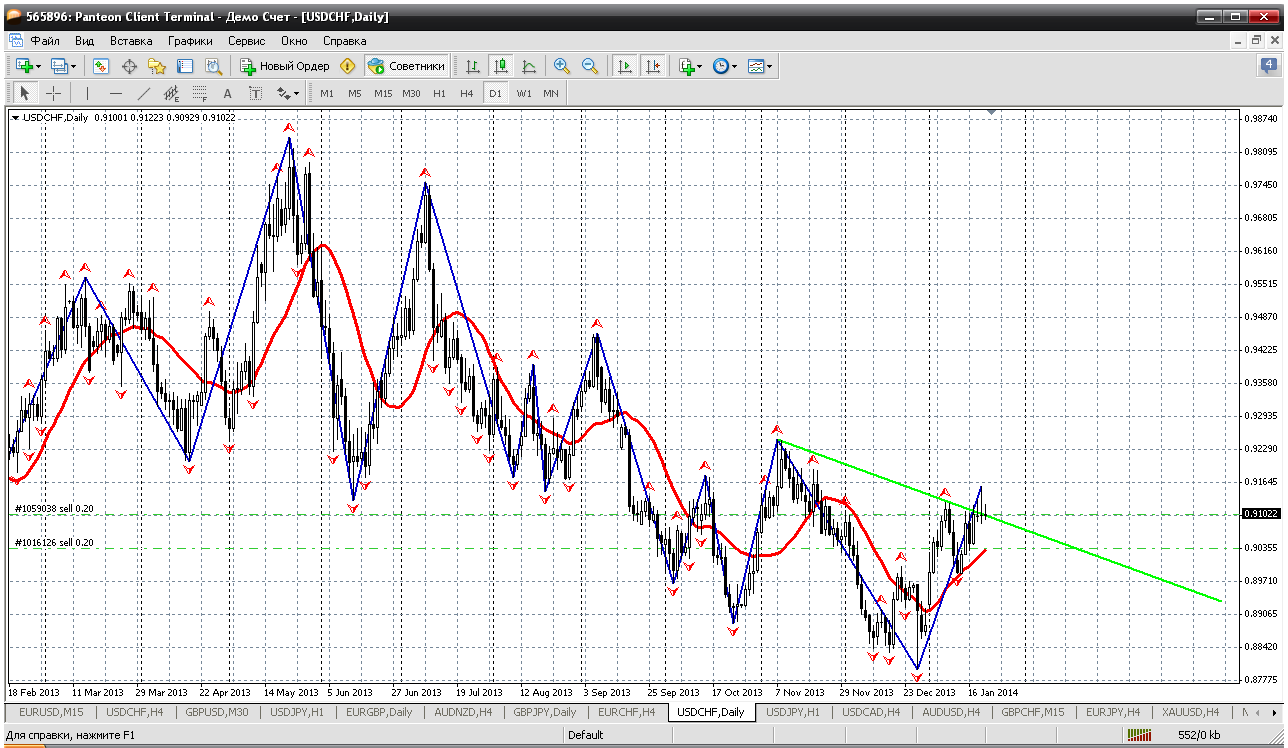Click the Новый Ордер button
This screenshot has height=748, width=1288.
(285, 66)
